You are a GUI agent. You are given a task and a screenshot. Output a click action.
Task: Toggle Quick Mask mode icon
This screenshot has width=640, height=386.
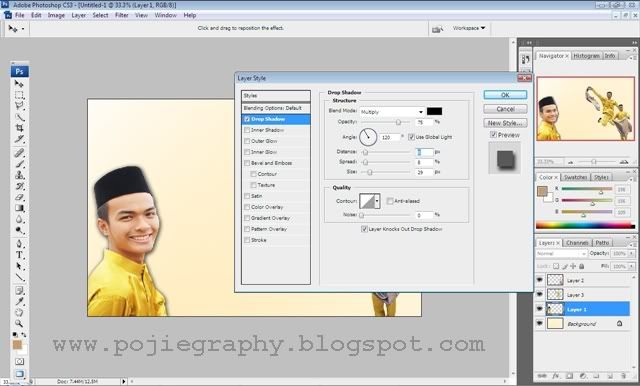point(19,362)
